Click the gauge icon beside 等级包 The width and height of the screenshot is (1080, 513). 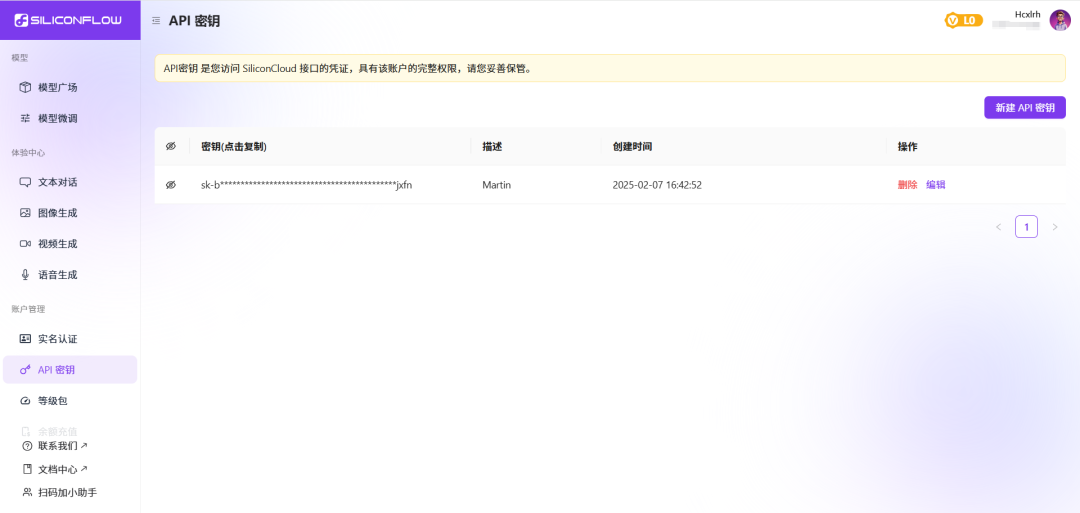(x=25, y=401)
